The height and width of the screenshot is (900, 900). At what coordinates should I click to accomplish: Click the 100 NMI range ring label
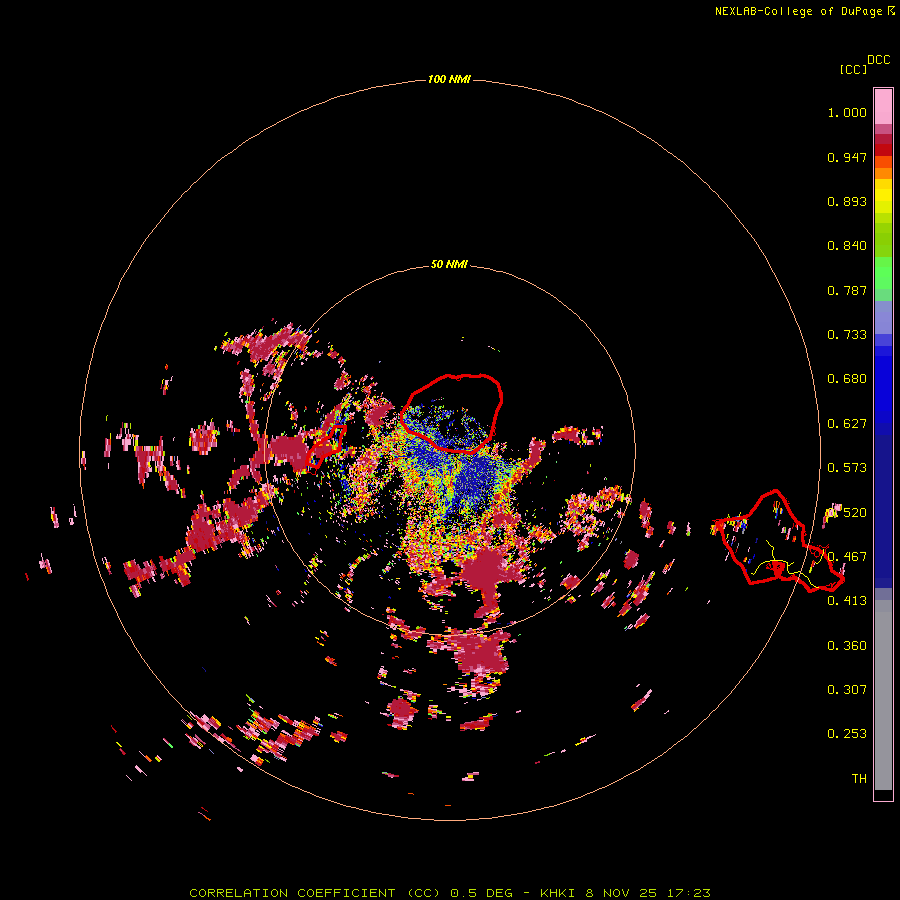449,79
